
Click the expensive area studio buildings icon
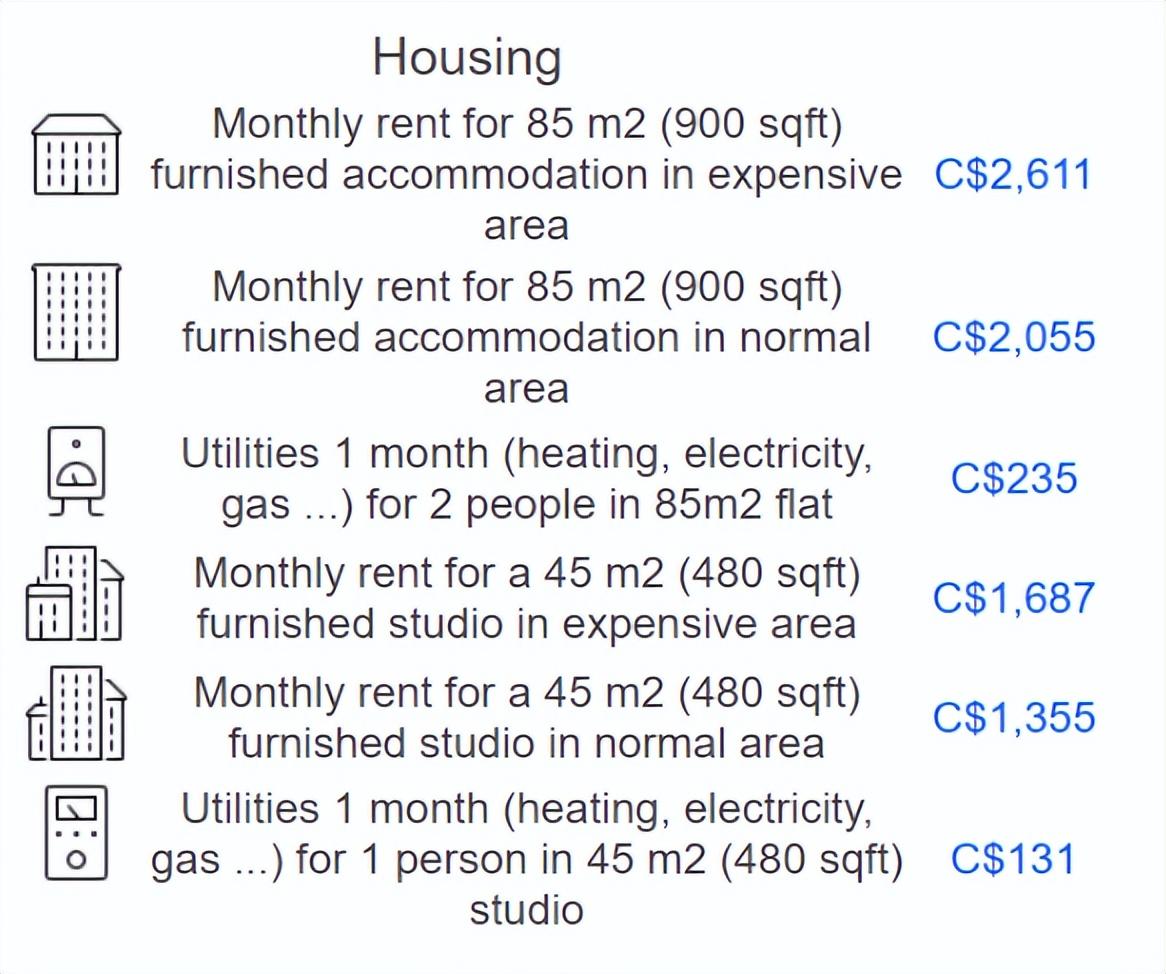(75, 594)
